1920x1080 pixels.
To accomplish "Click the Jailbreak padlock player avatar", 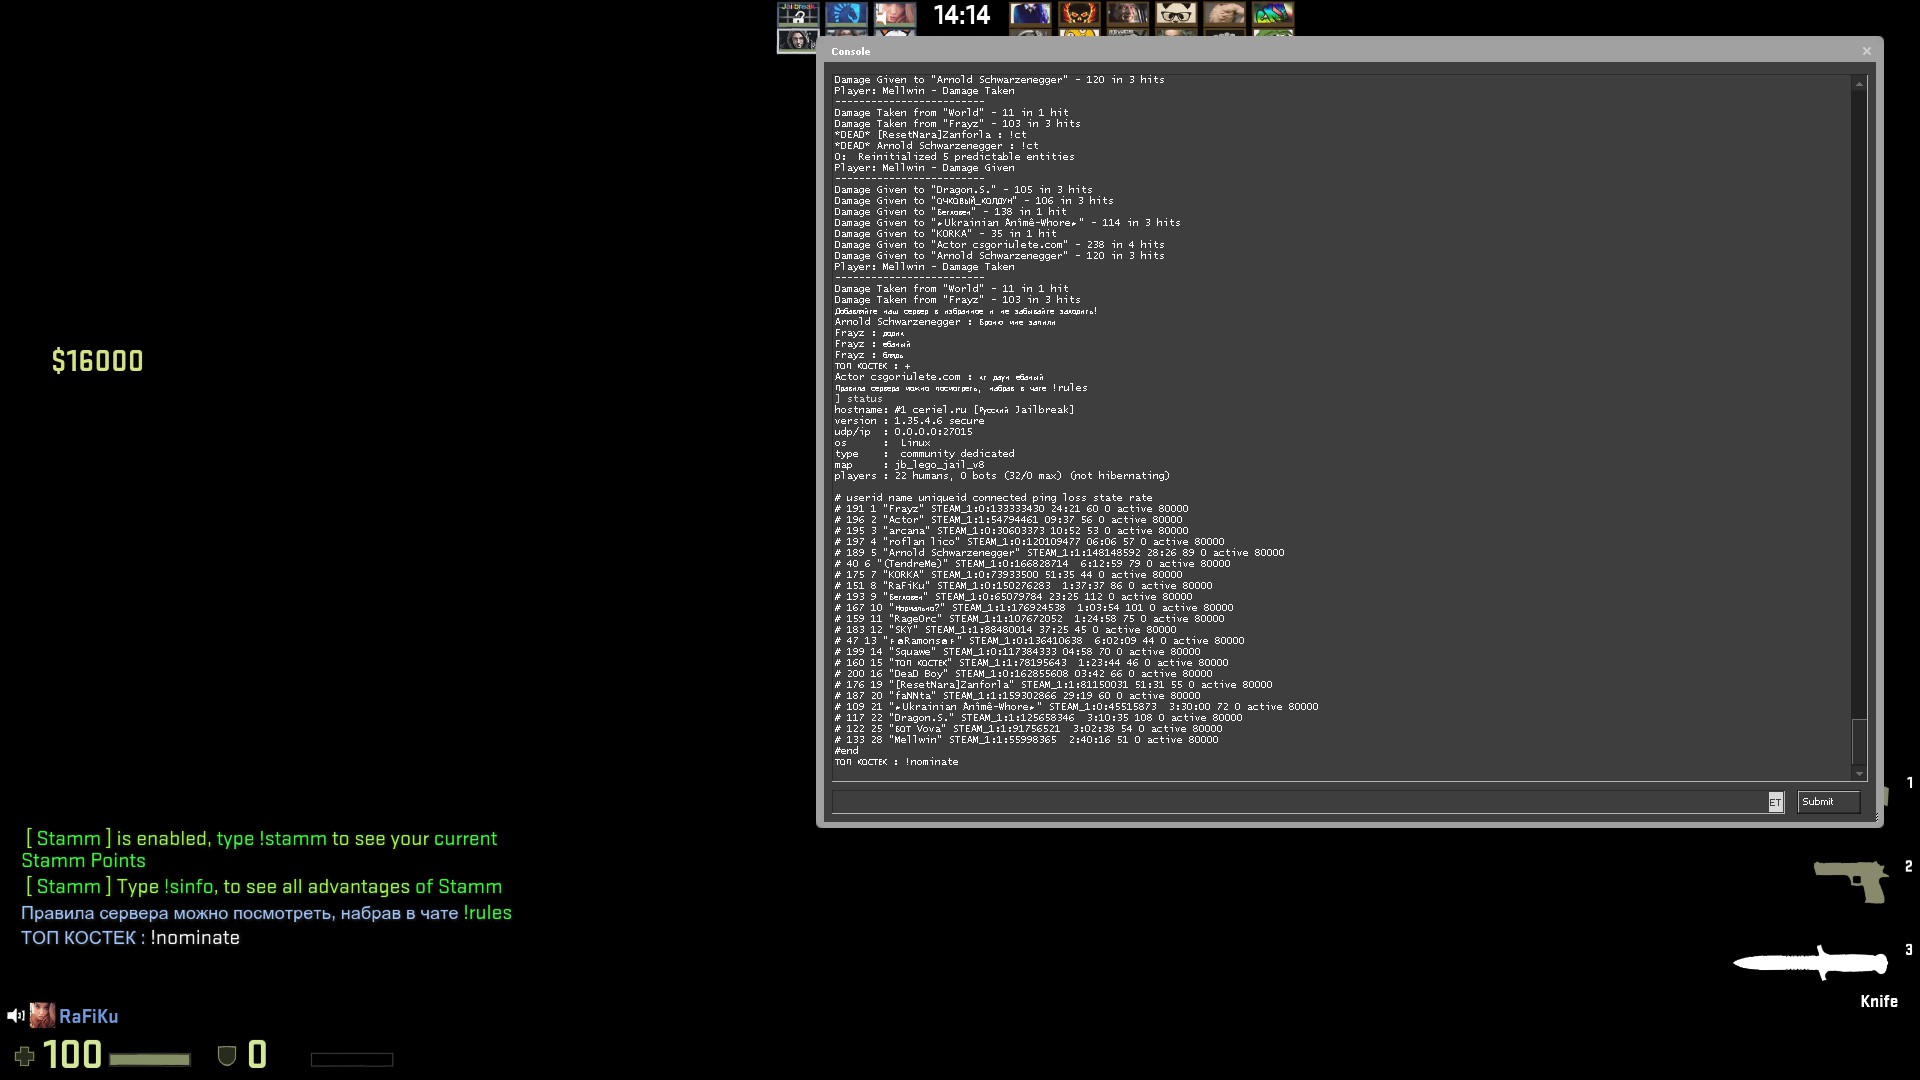I will coord(798,13).
